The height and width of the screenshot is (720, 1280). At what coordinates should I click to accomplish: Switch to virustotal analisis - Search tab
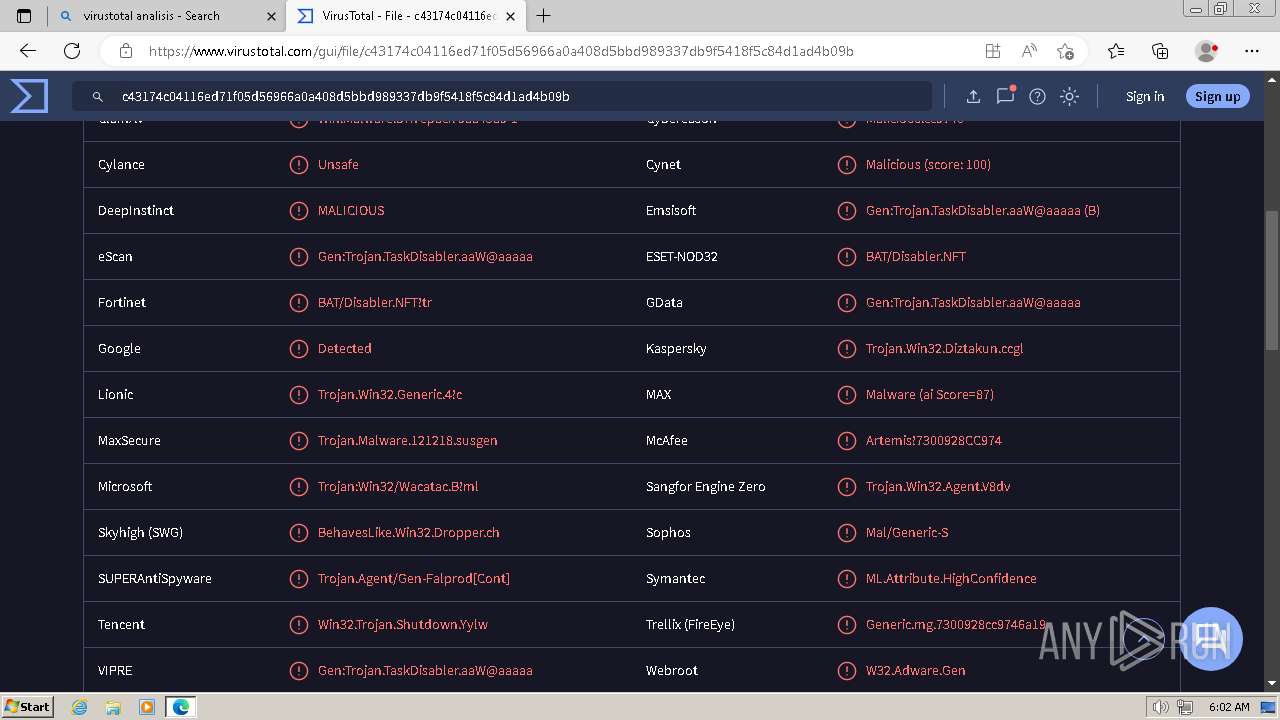point(166,16)
